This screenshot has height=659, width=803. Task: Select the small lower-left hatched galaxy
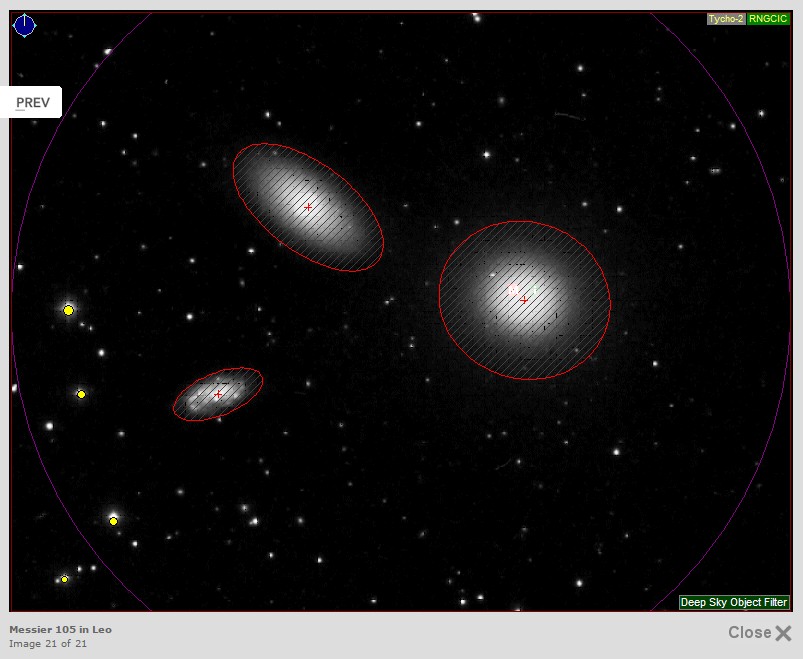click(x=218, y=394)
